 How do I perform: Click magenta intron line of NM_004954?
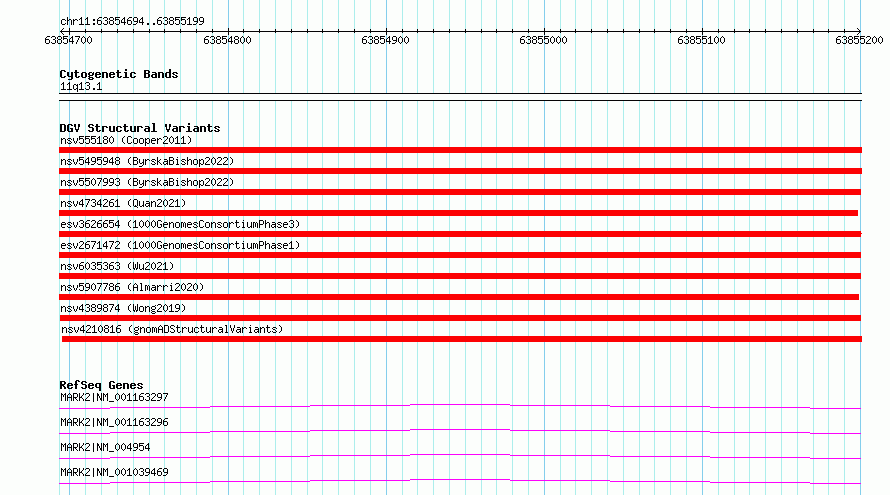[x=460, y=455]
